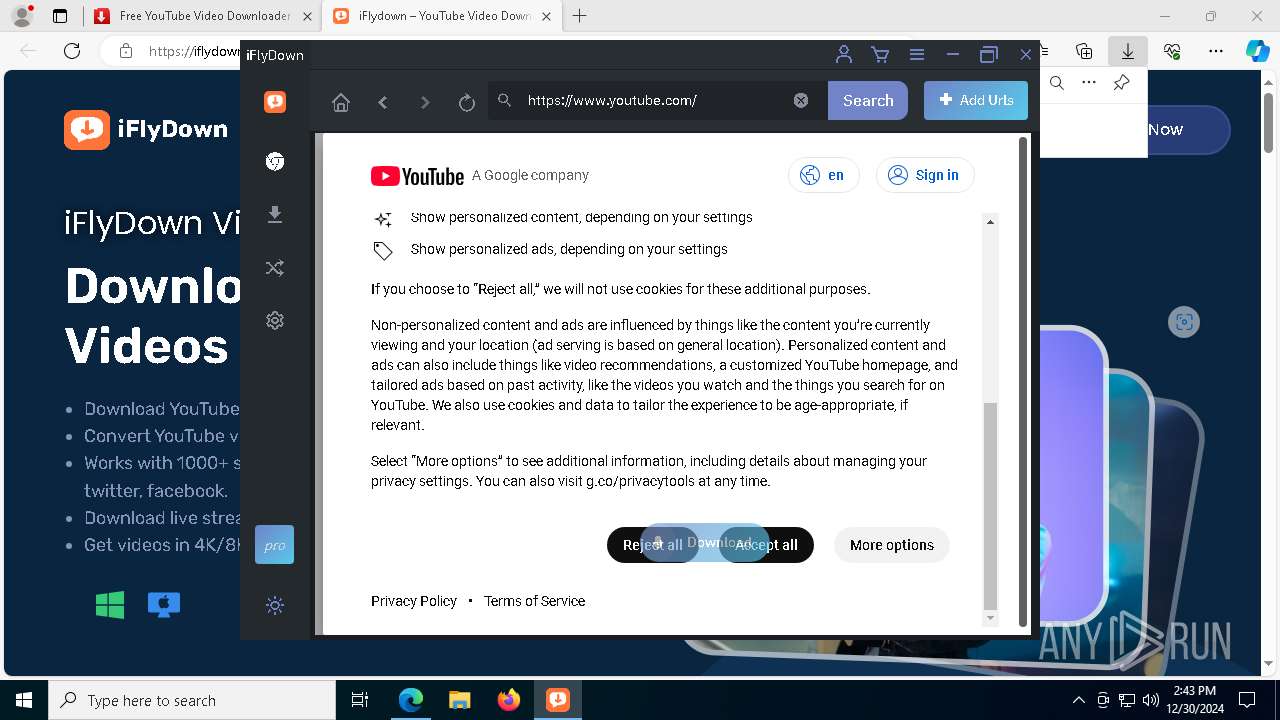Switch to iFlydown YouTube Video Downloader tab

click(x=443, y=16)
